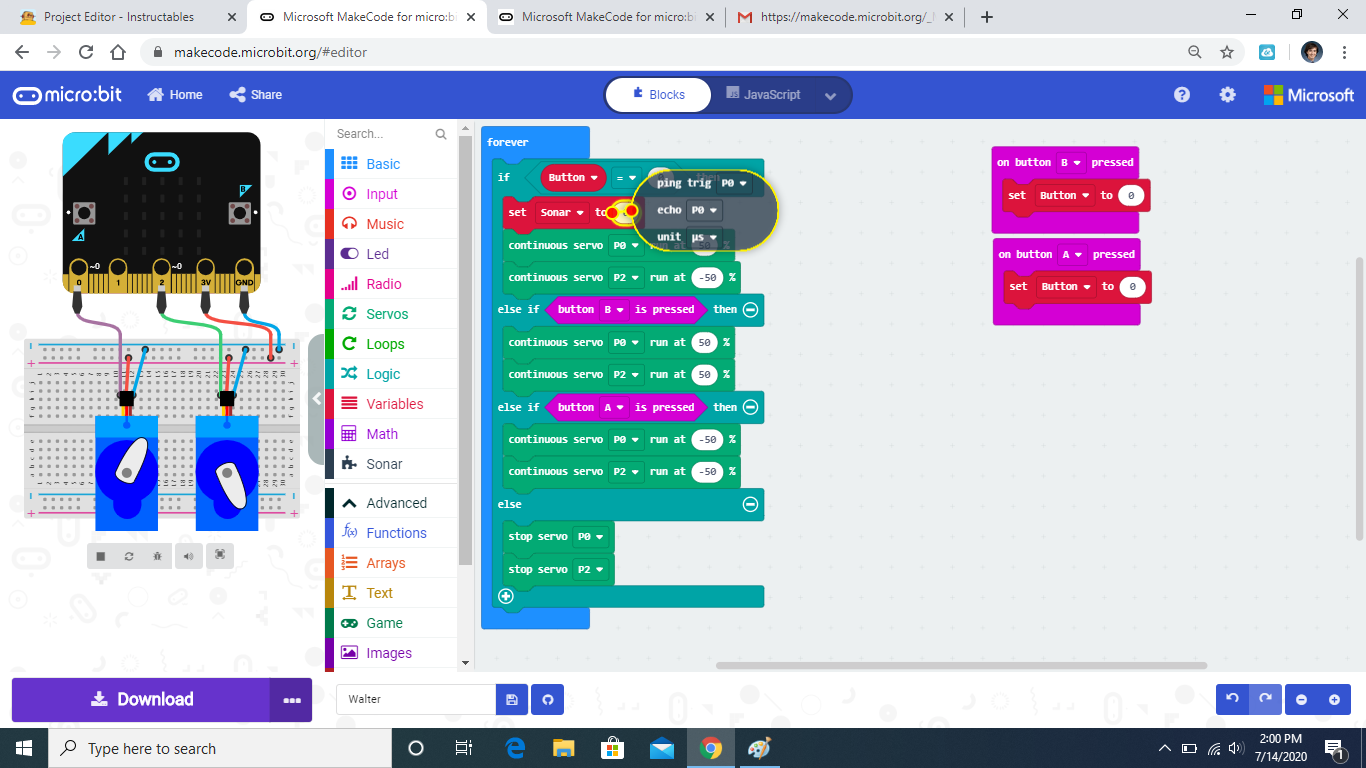Click the project name field Walter

[416, 699]
